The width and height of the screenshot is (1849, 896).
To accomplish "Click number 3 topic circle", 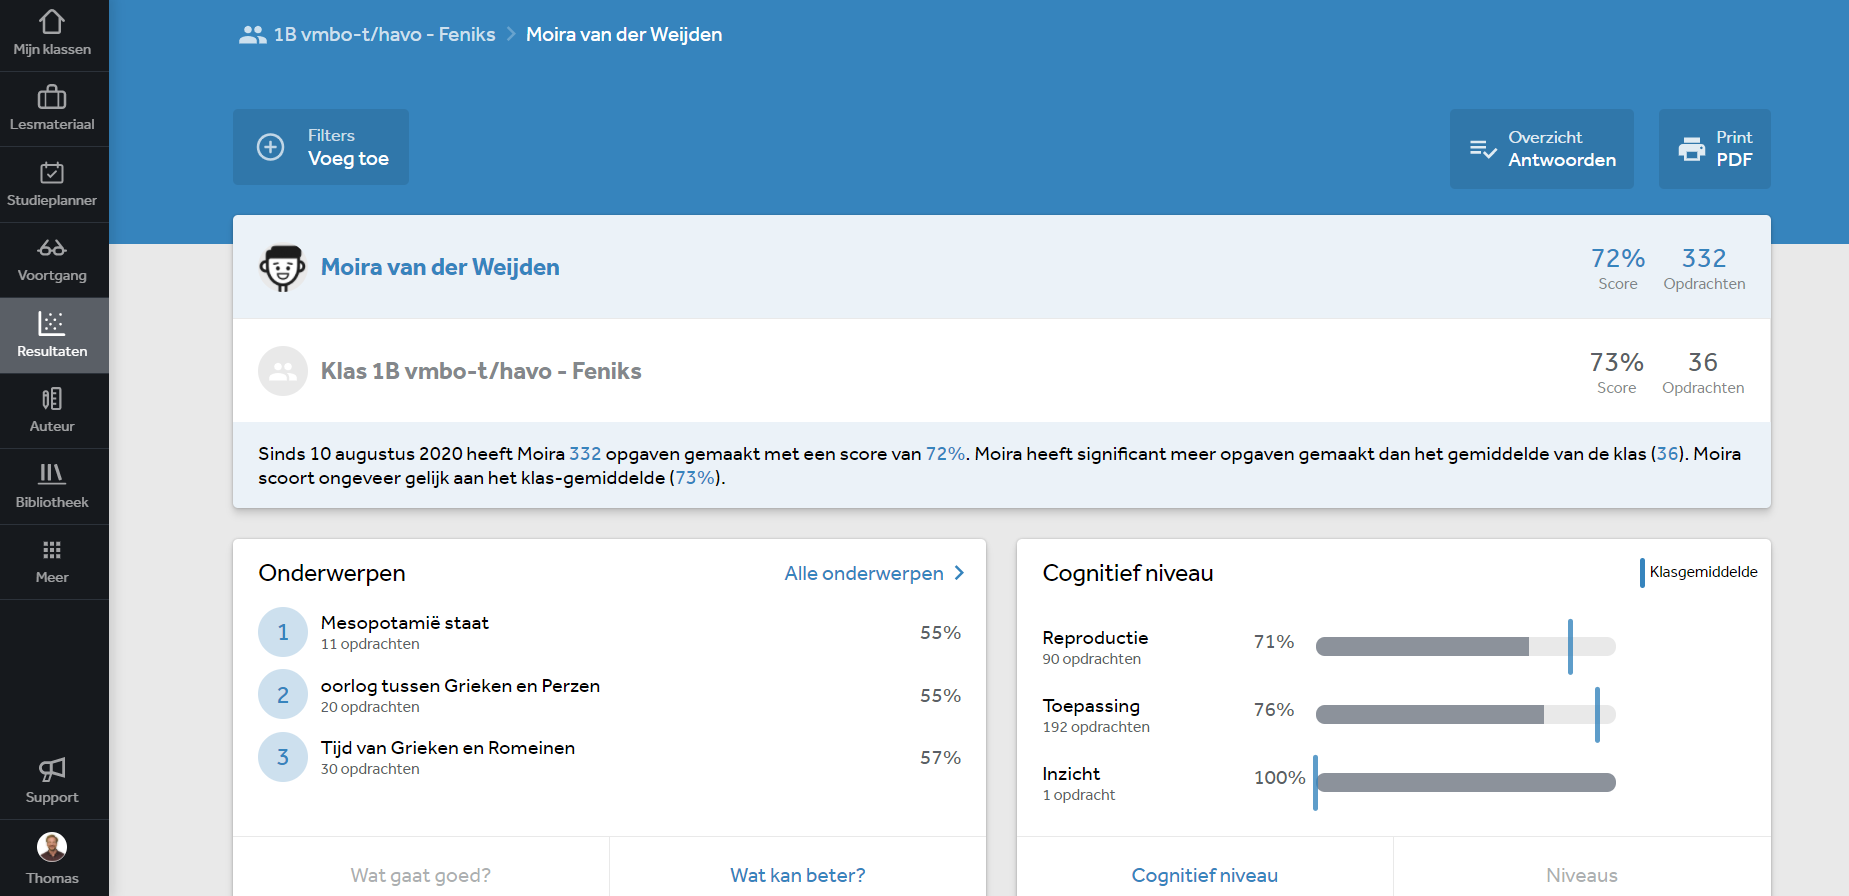I will coord(283,757).
